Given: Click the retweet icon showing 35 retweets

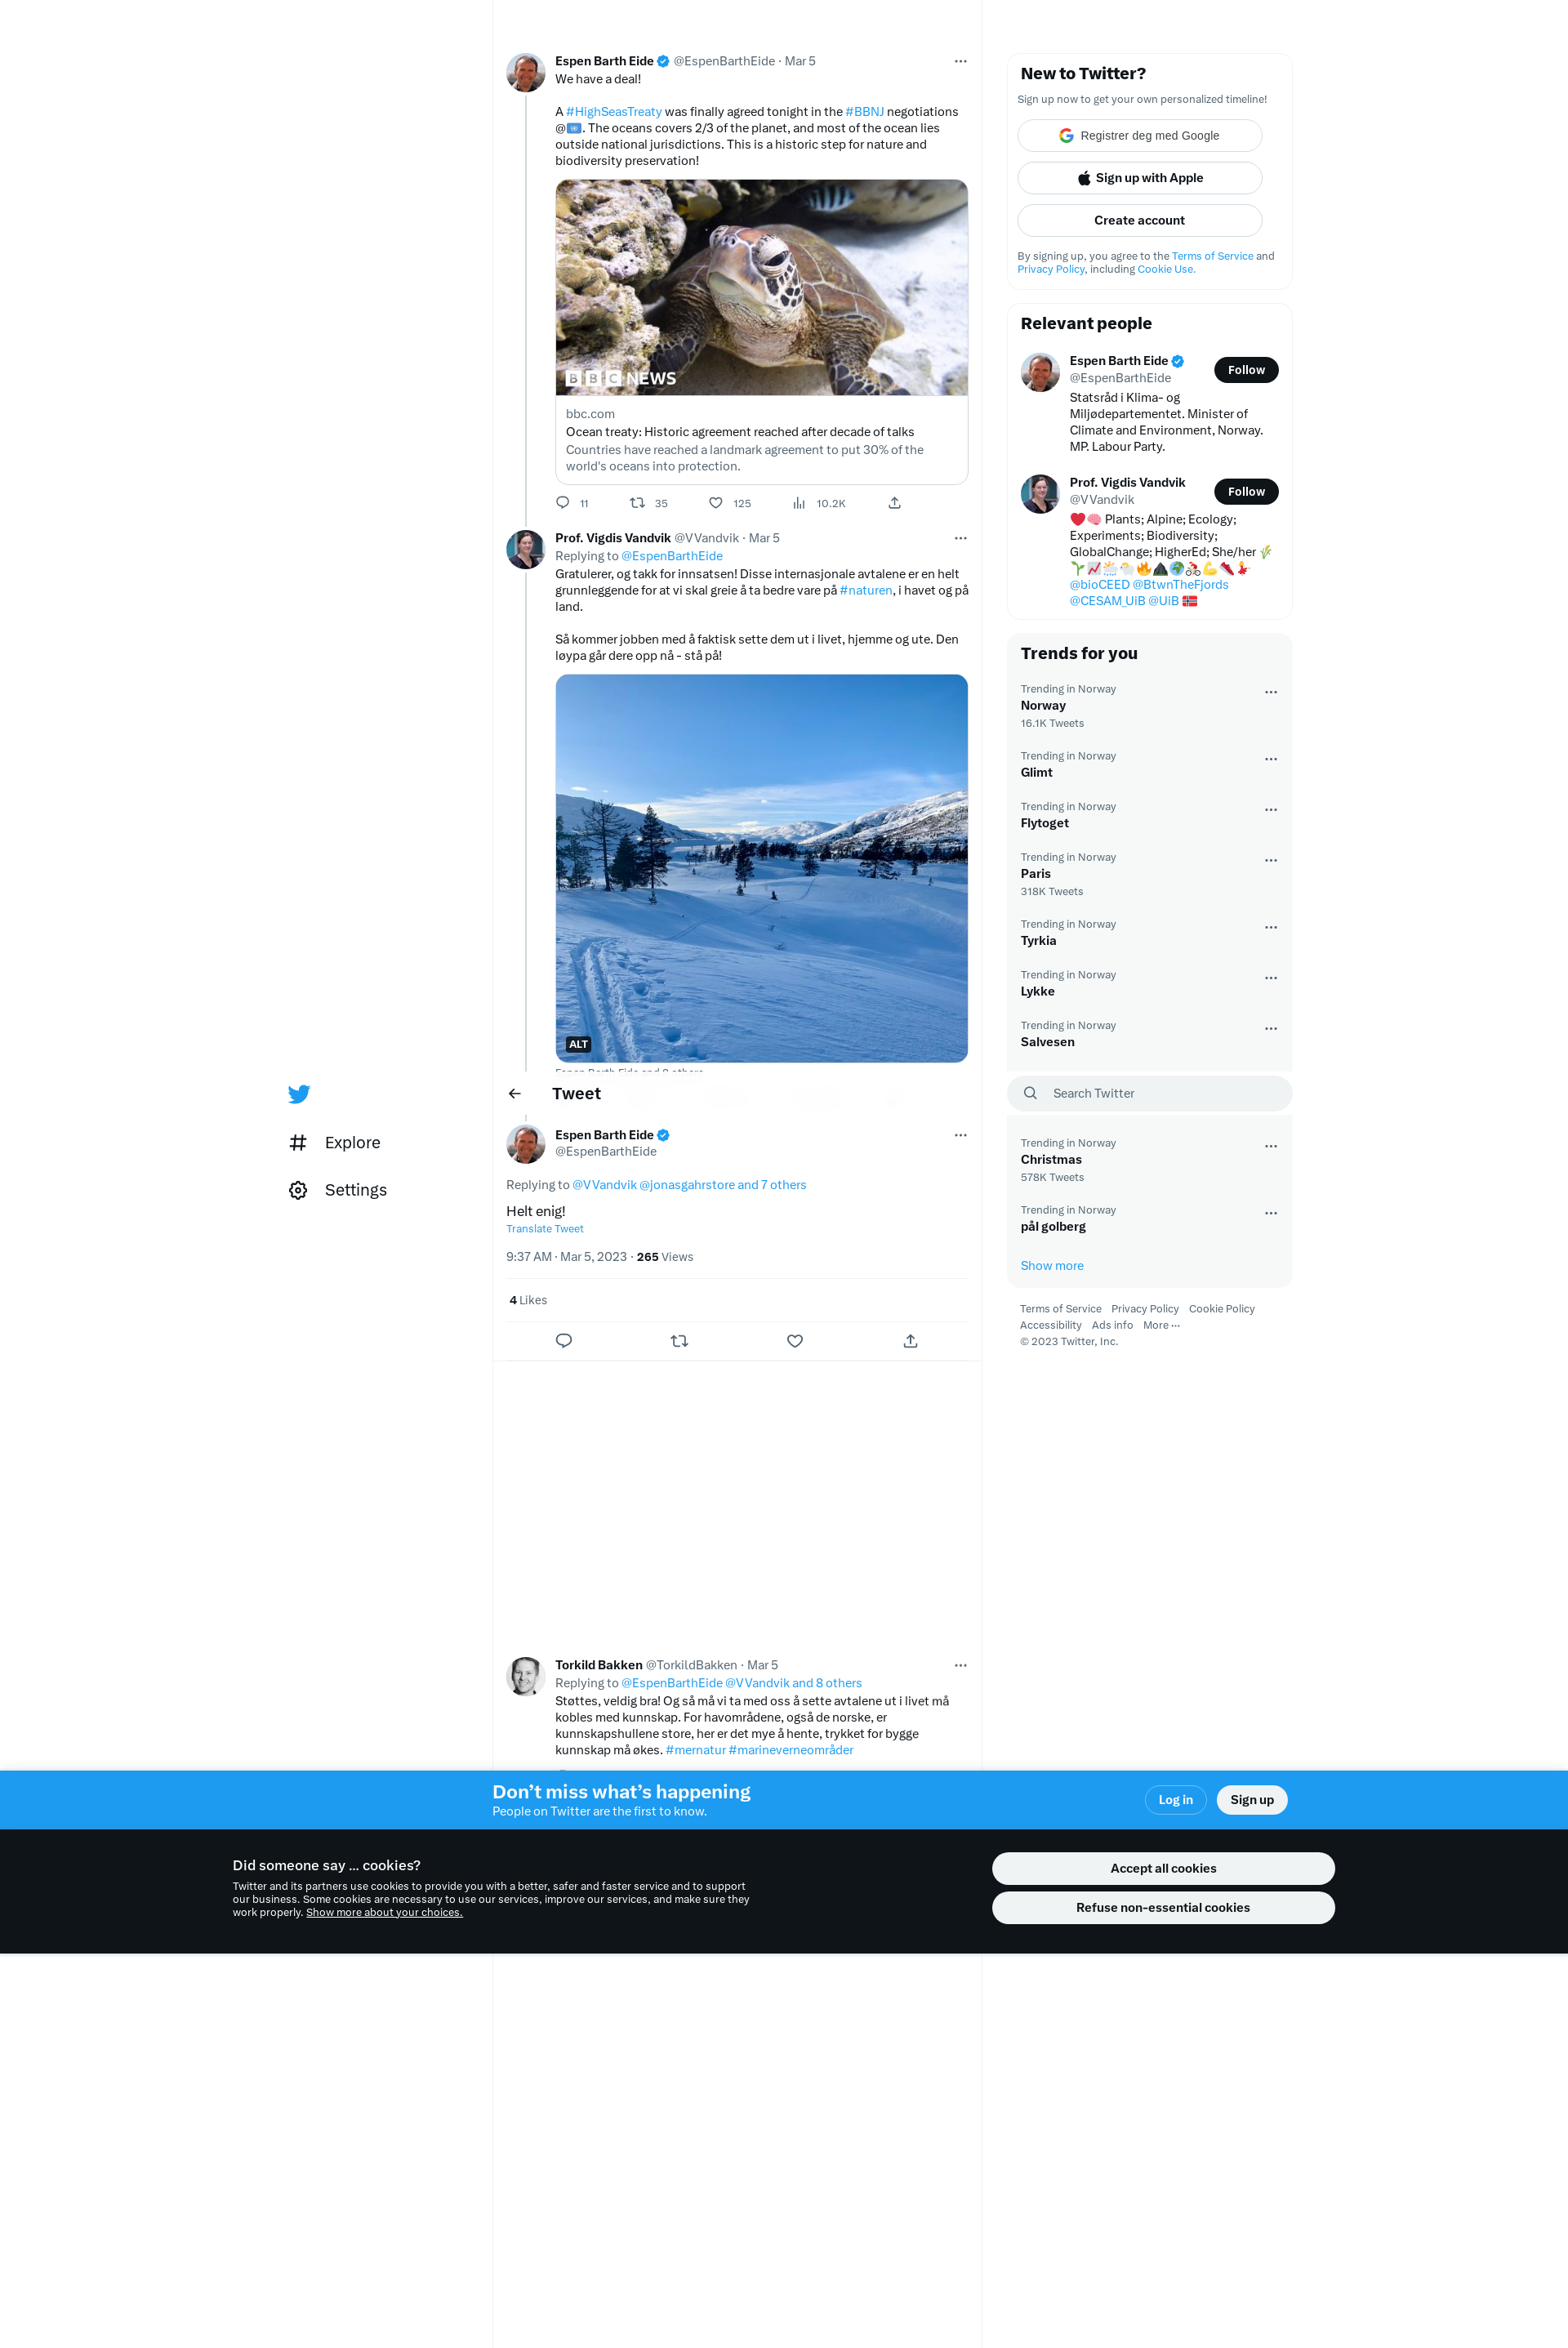Looking at the screenshot, I should [637, 503].
